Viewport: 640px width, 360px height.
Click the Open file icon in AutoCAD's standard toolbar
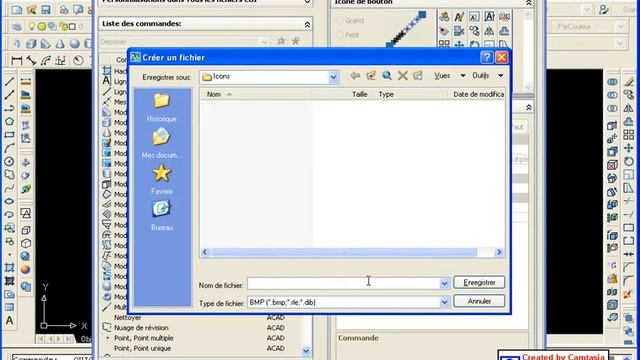click(31, 9)
